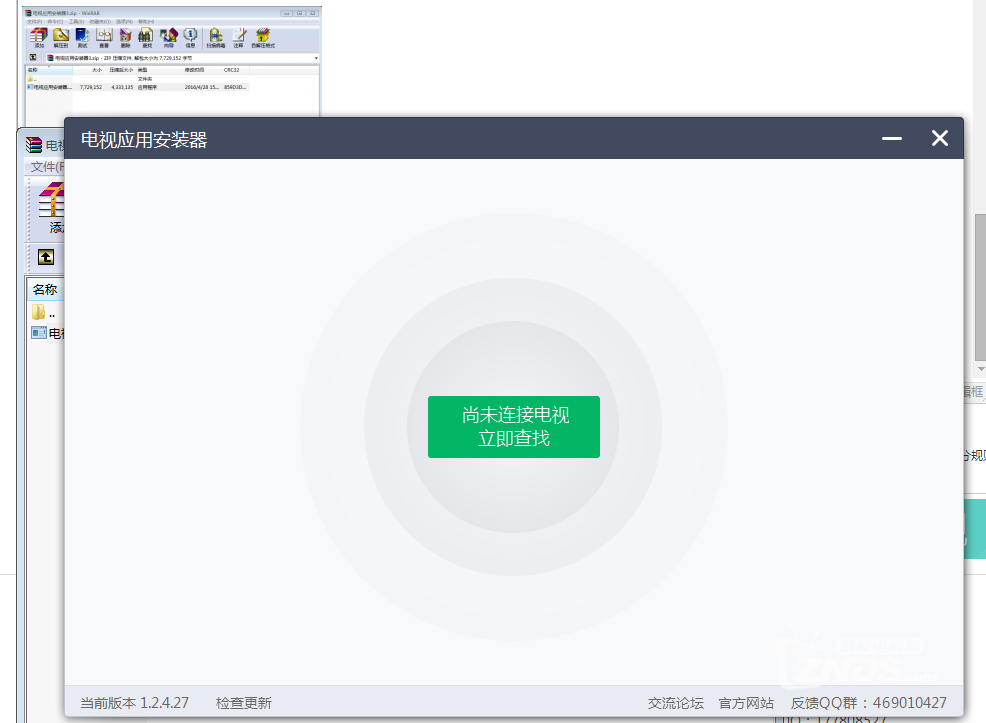This screenshot has height=723, width=986.
Task: Click the 查看 icon in the small WinRAR preview
Action: coord(104,38)
